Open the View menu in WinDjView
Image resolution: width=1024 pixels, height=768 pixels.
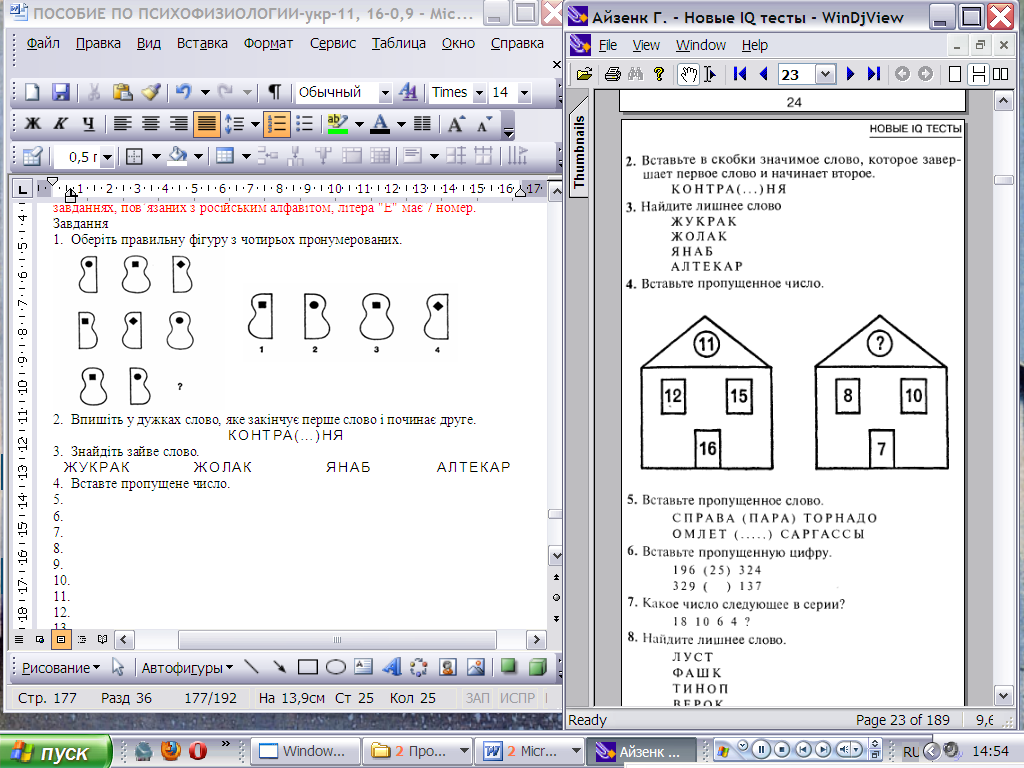click(x=646, y=45)
